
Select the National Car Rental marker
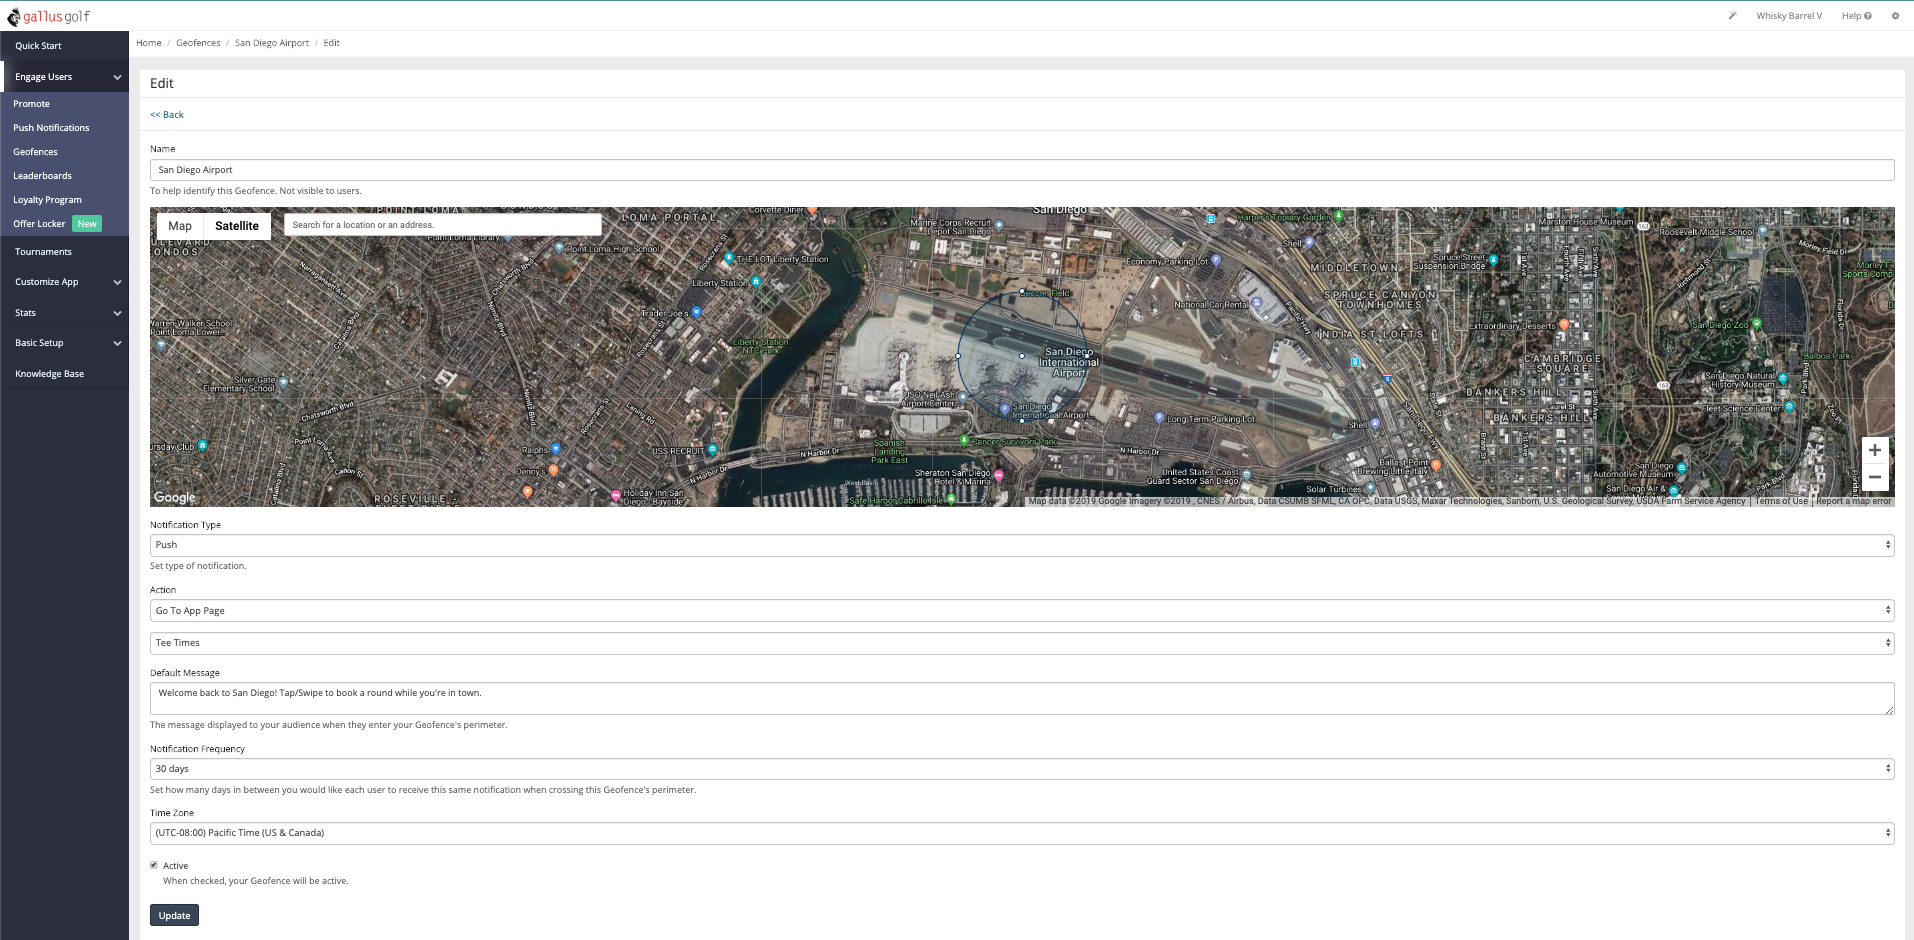[x=1256, y=304]
